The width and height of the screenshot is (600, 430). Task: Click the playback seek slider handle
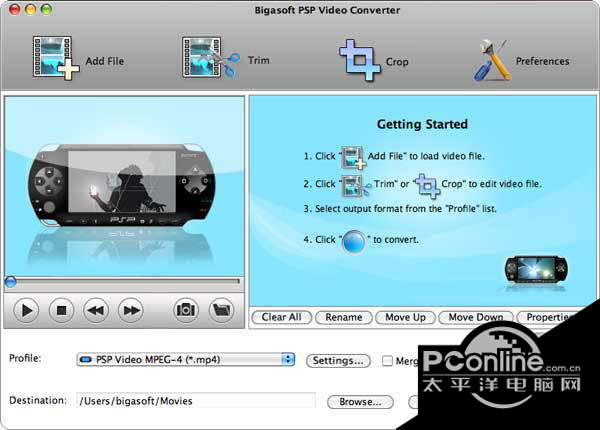point(10,282)
